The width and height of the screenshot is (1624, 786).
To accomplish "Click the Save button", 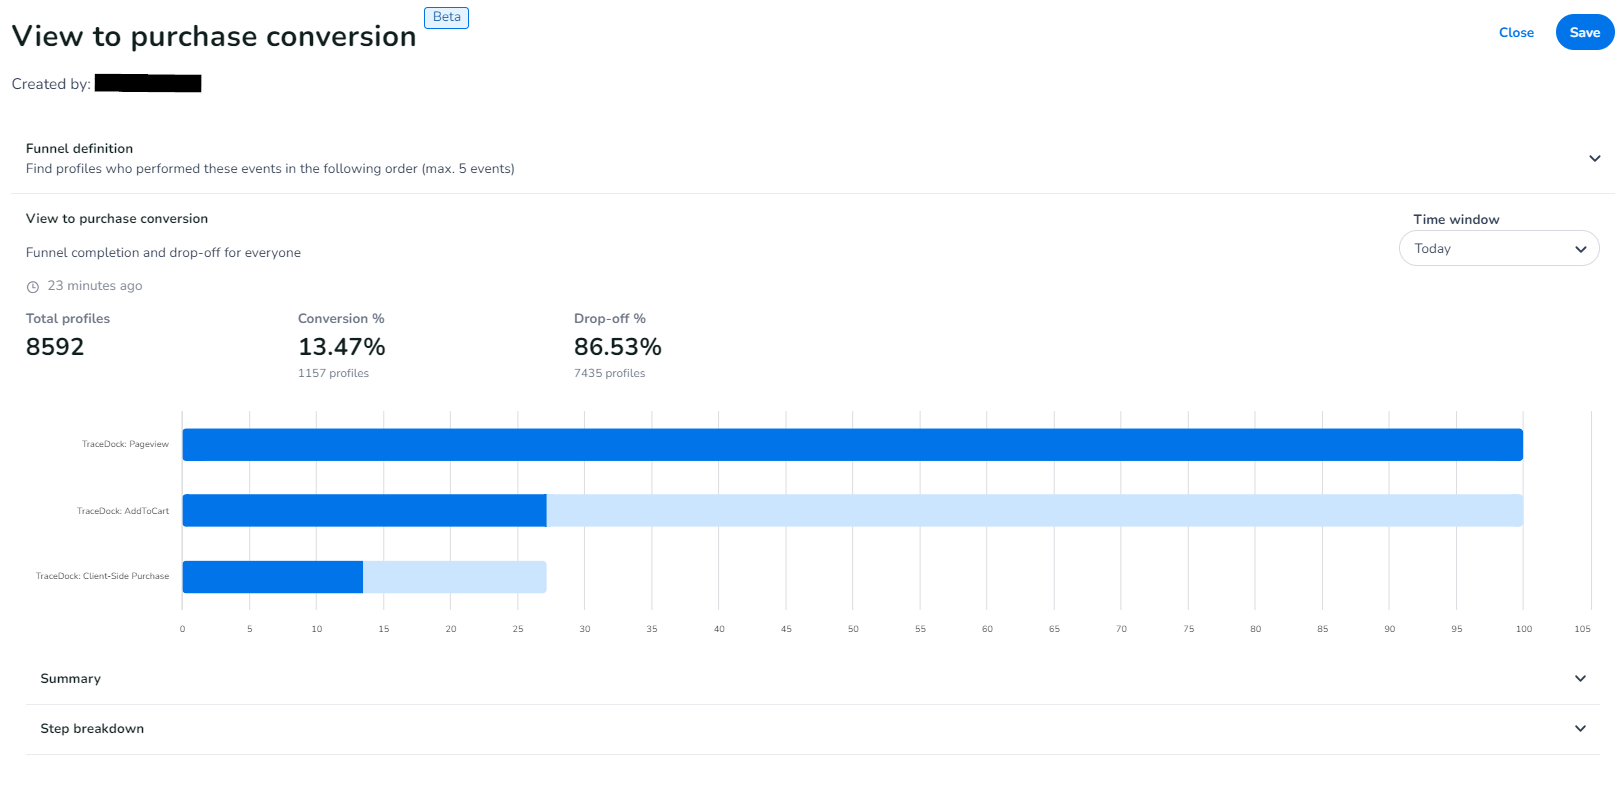I will click(1584, 33).
